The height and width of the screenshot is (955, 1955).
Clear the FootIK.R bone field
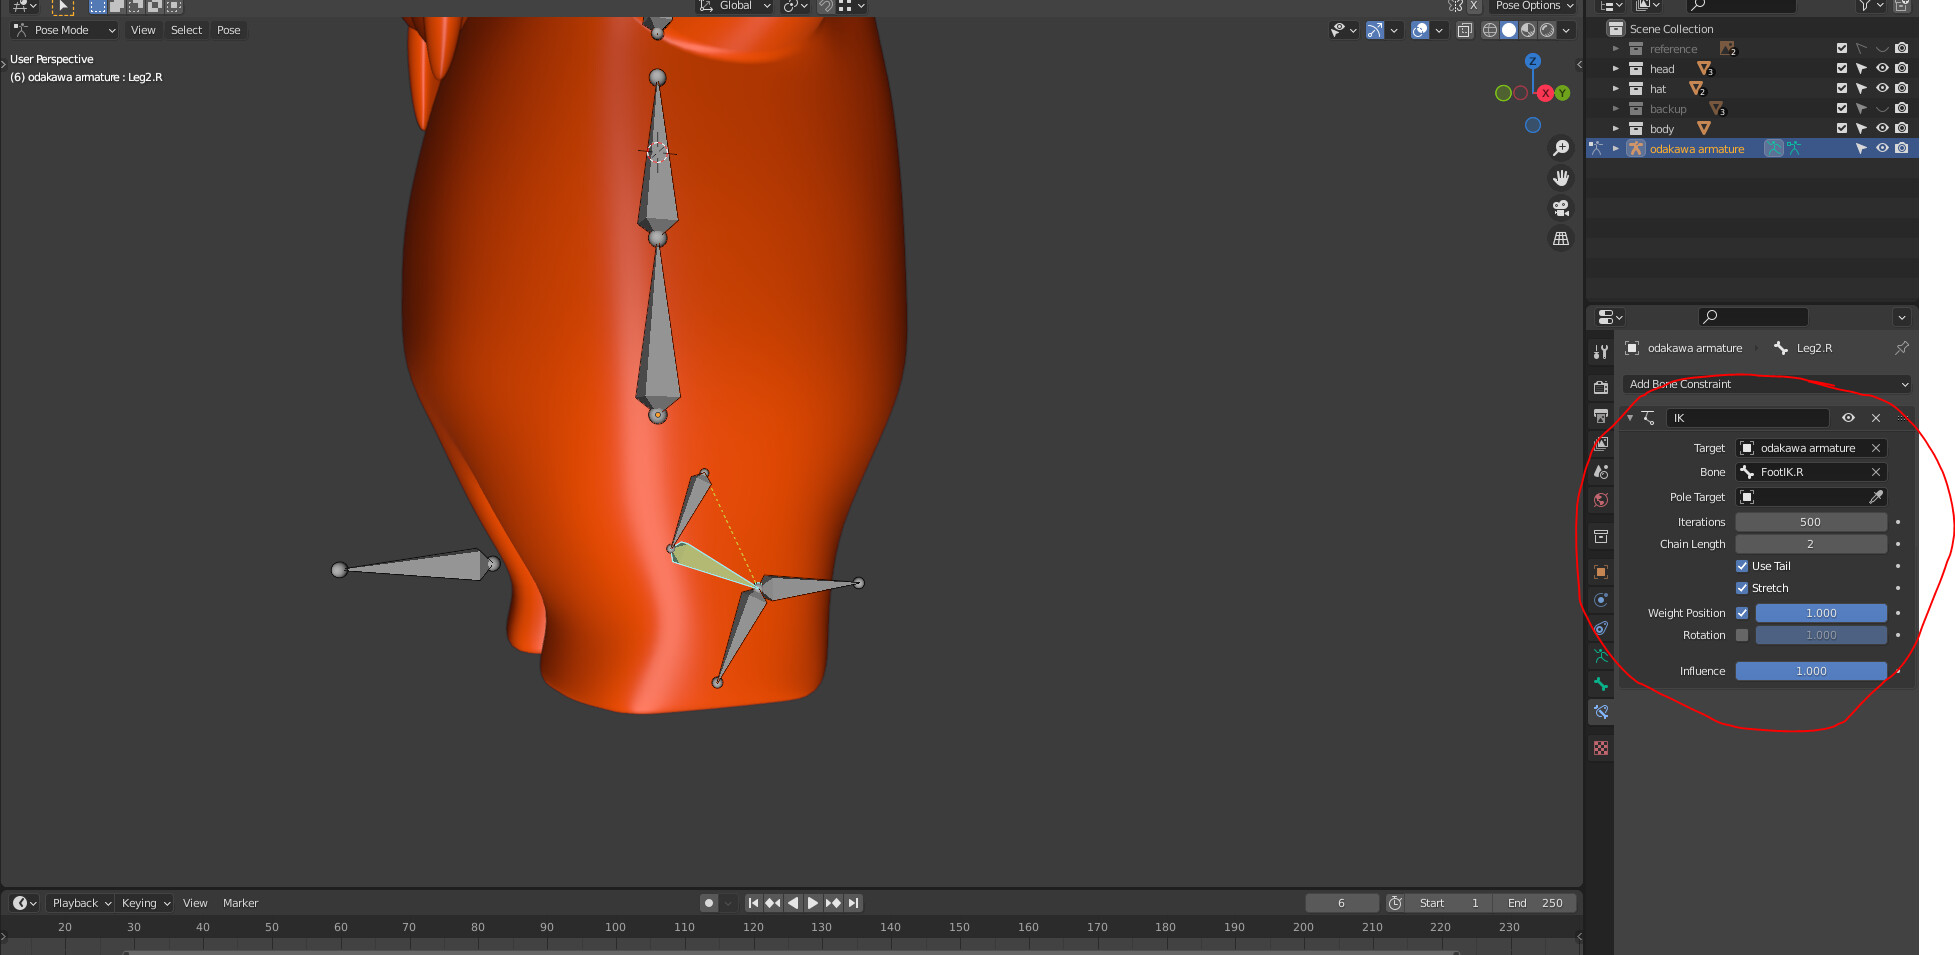point(1876,472)
